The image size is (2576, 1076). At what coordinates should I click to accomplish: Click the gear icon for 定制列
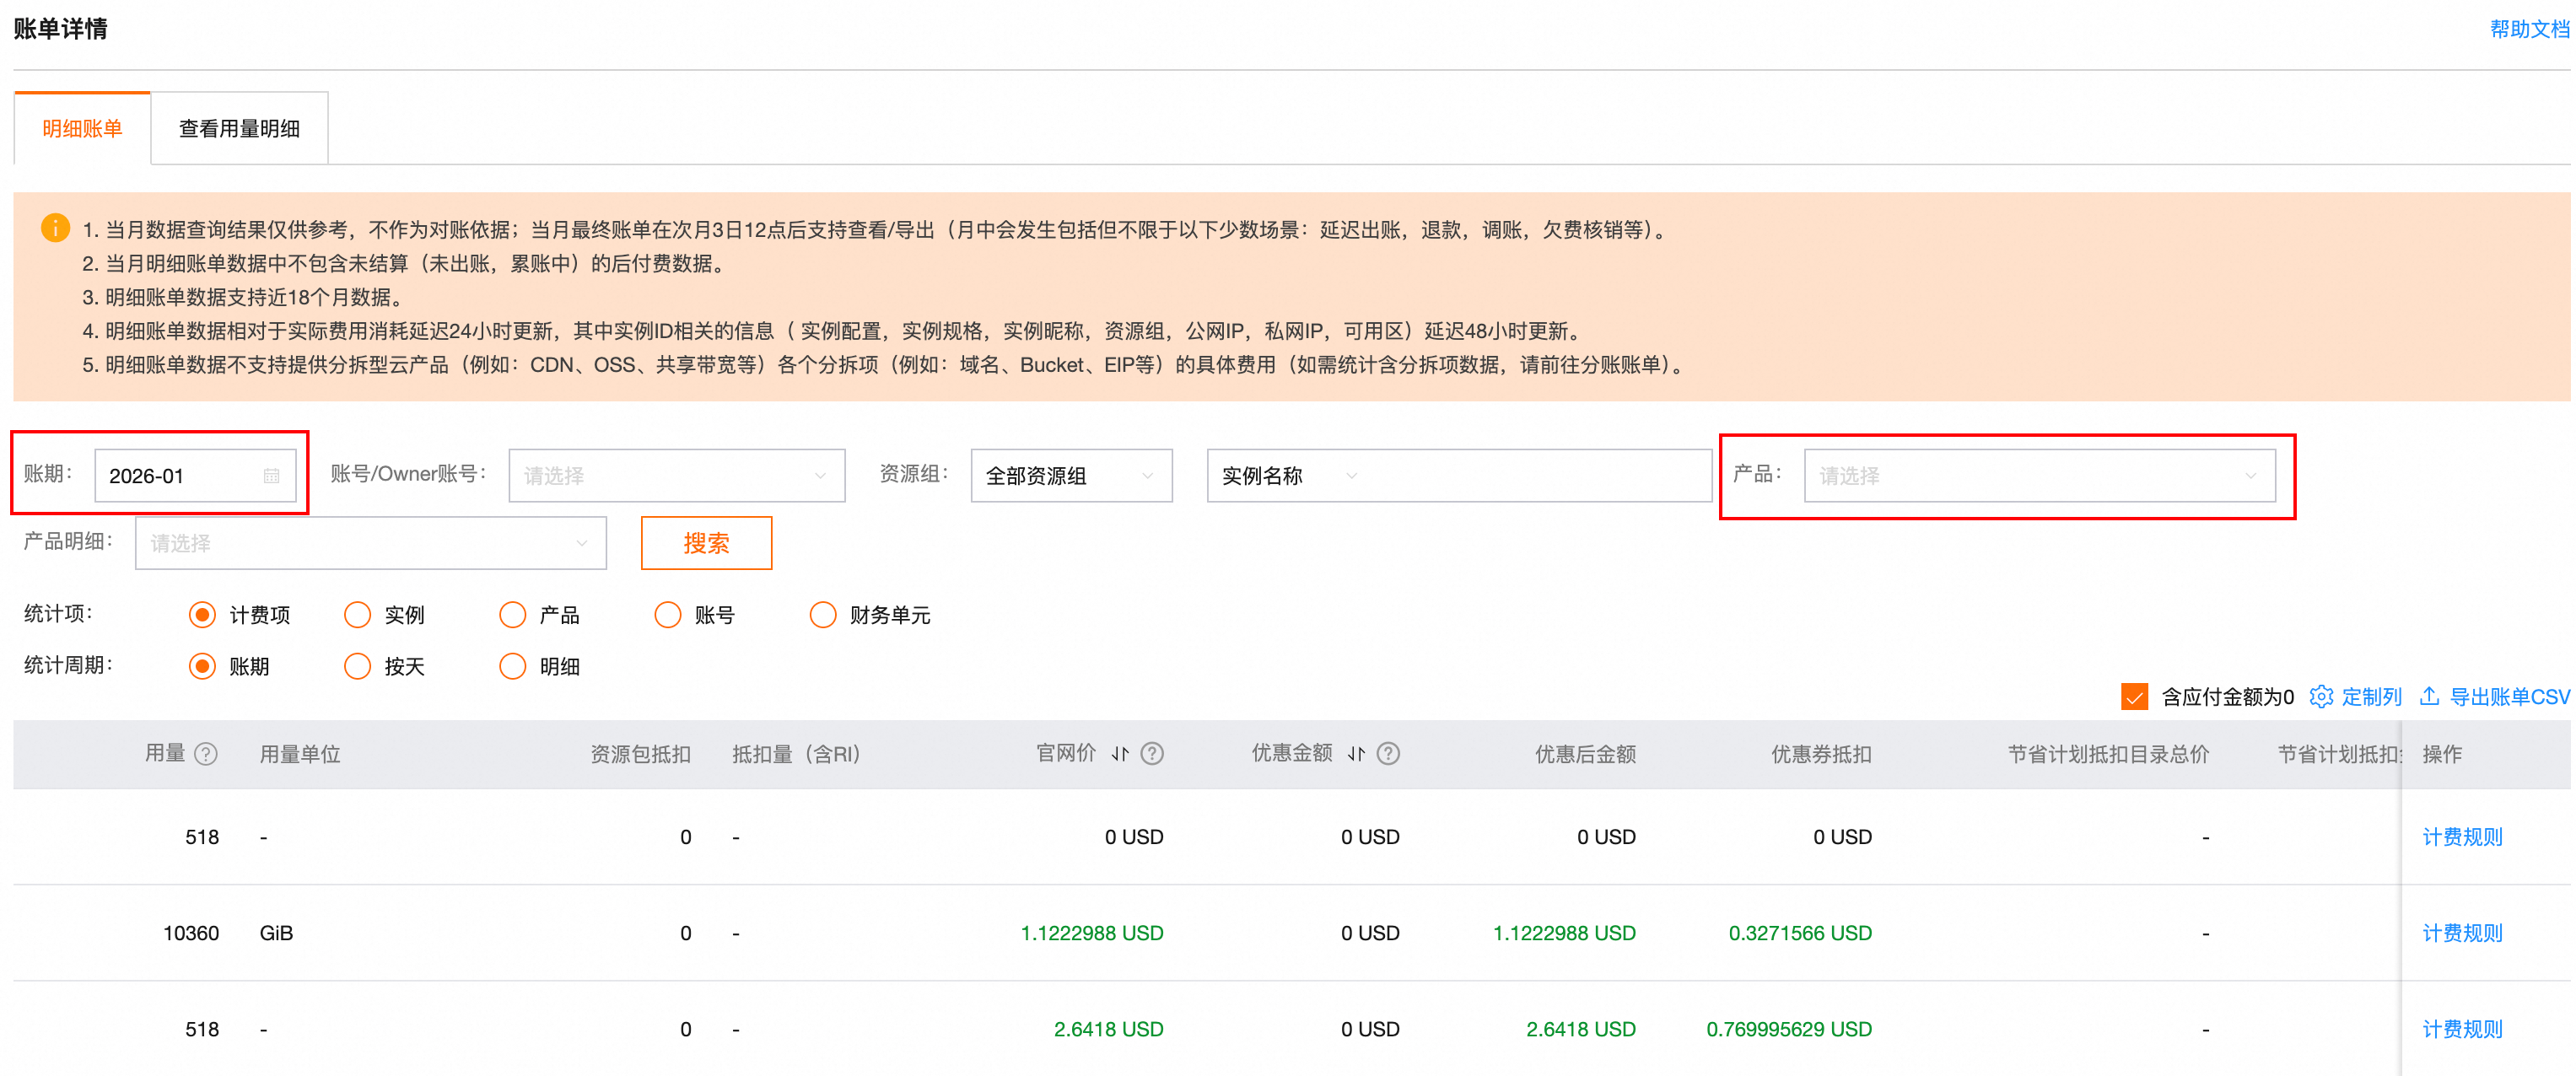[2321, 697]
